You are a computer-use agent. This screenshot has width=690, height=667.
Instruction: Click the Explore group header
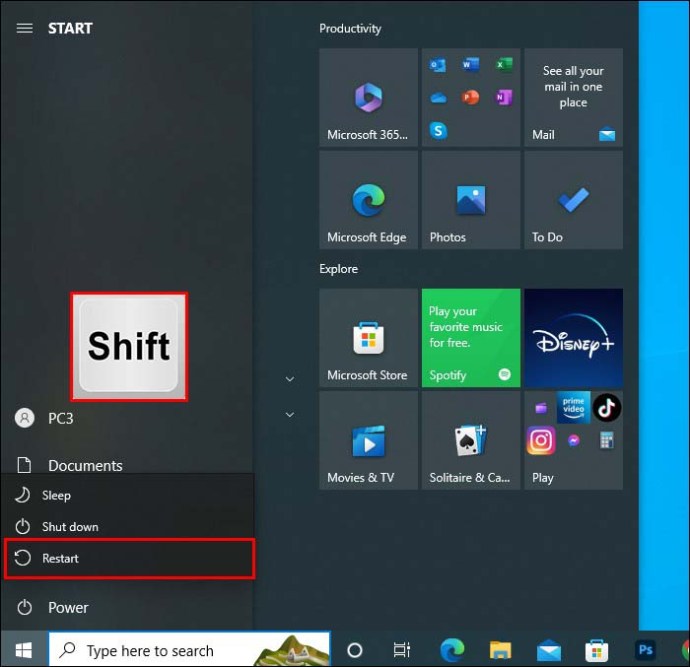click(x=338, y=269)
